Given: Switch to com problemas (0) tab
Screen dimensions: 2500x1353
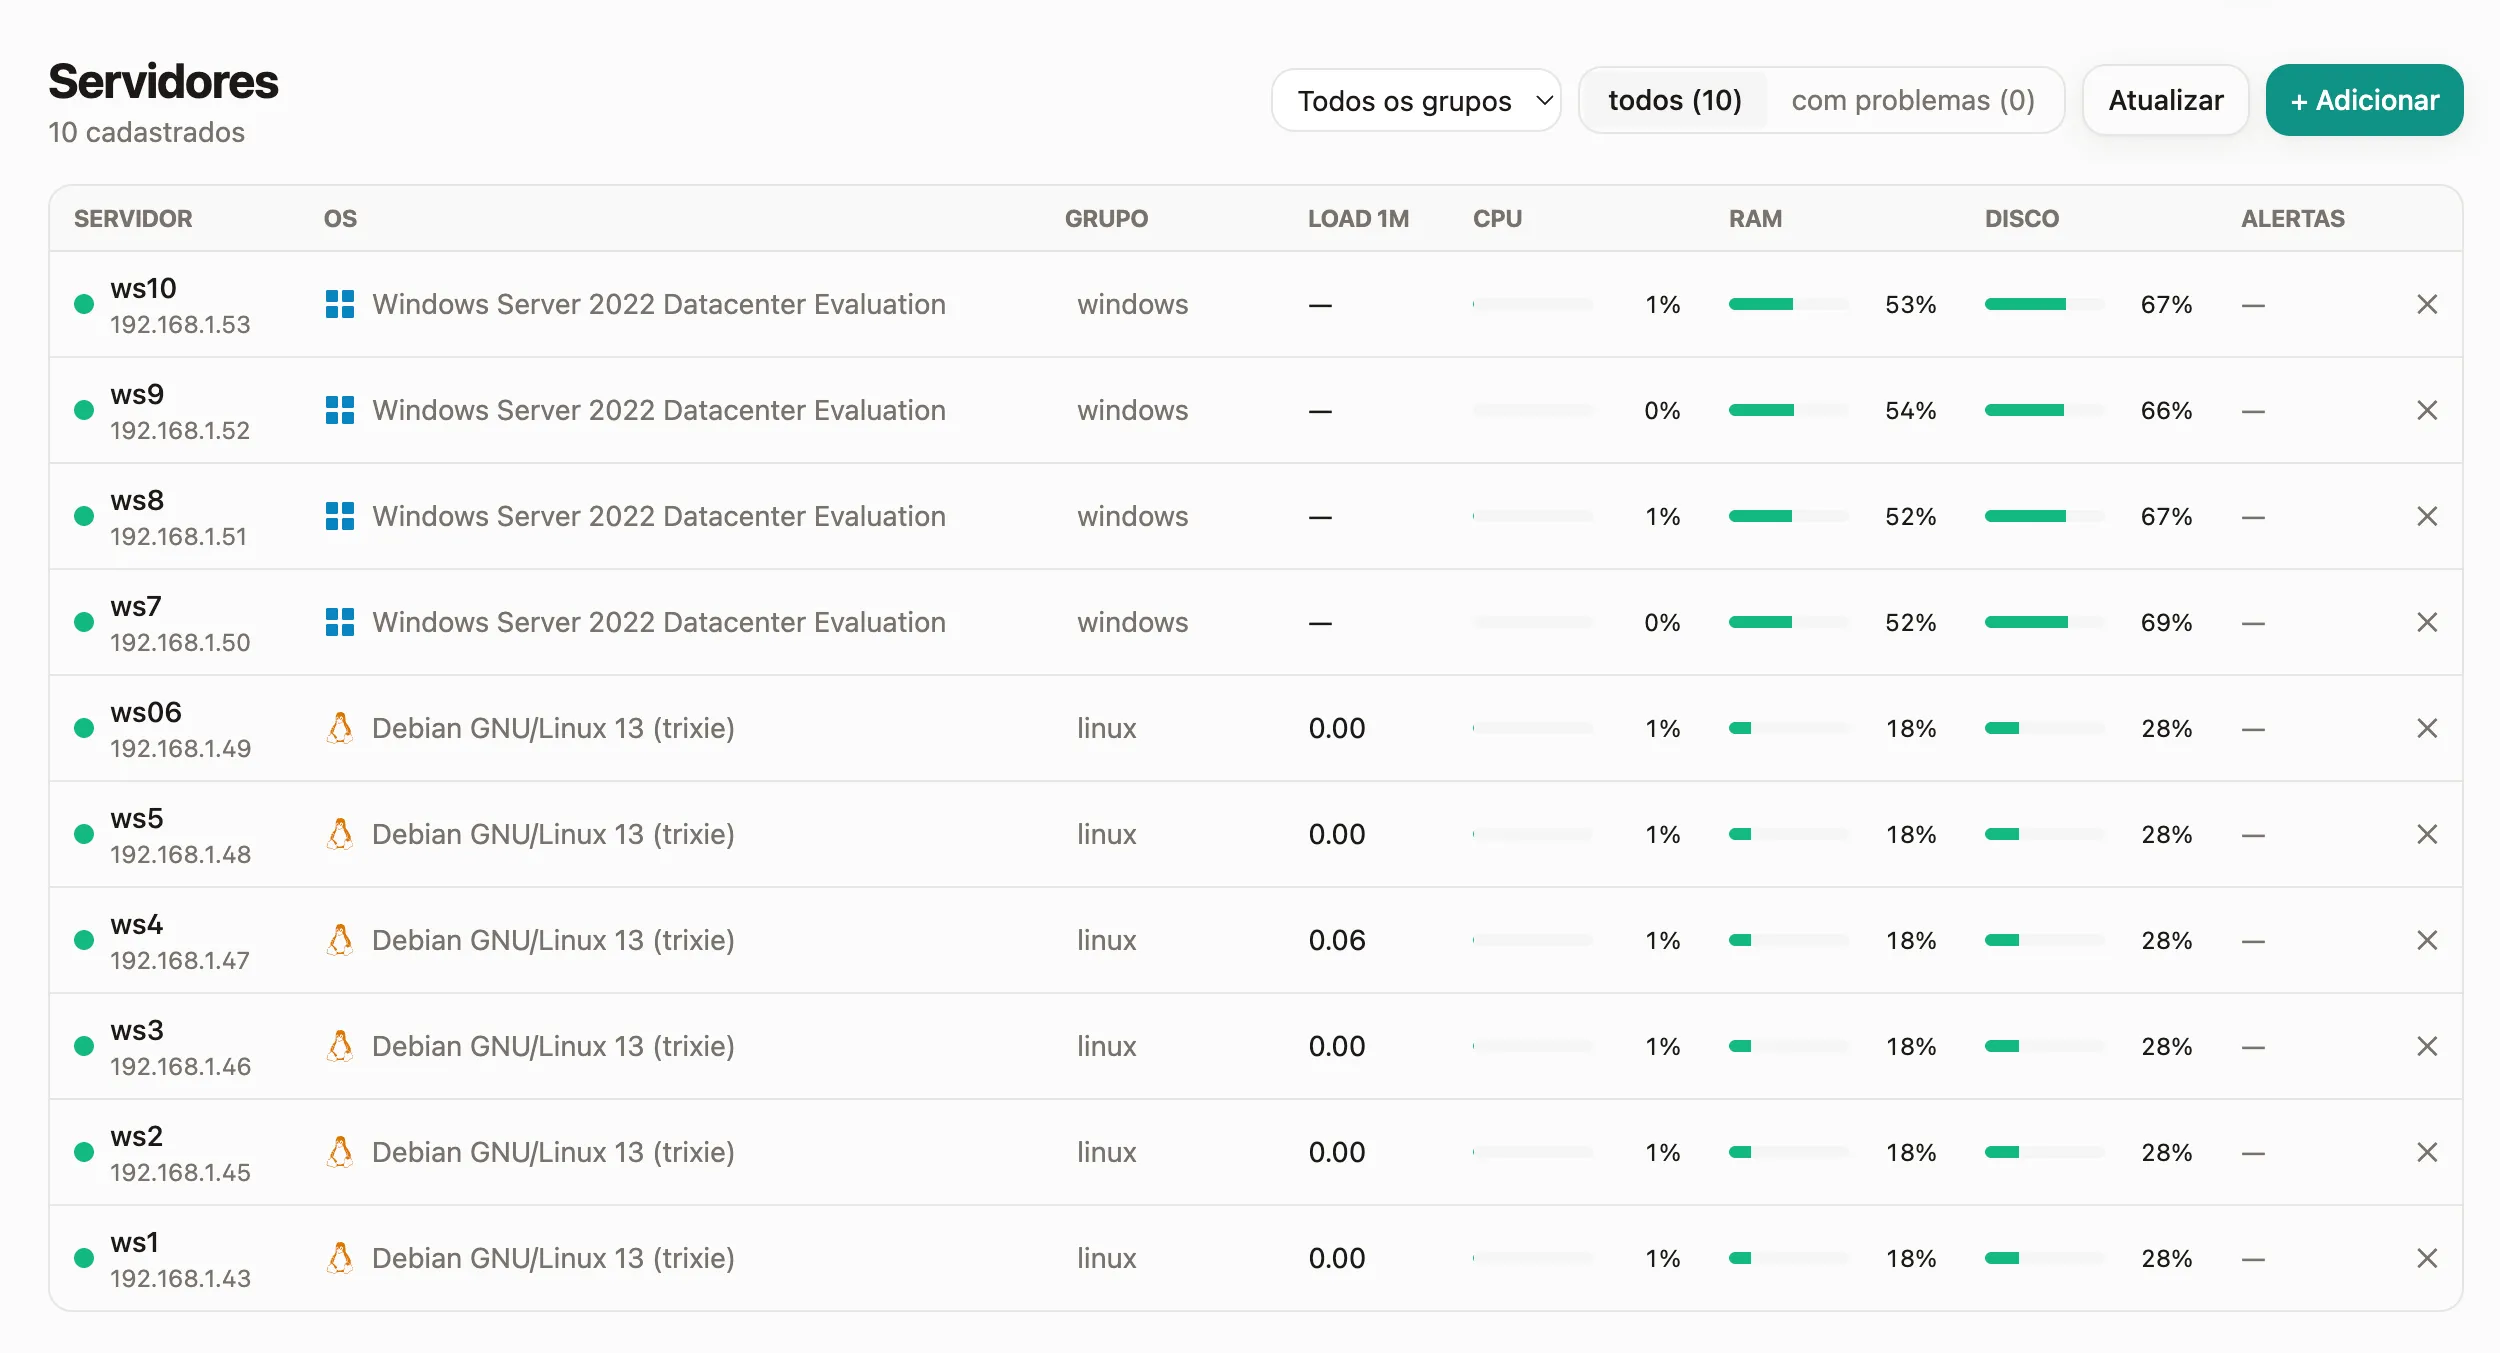Looking at the screenshot, I should [1913, 100].
